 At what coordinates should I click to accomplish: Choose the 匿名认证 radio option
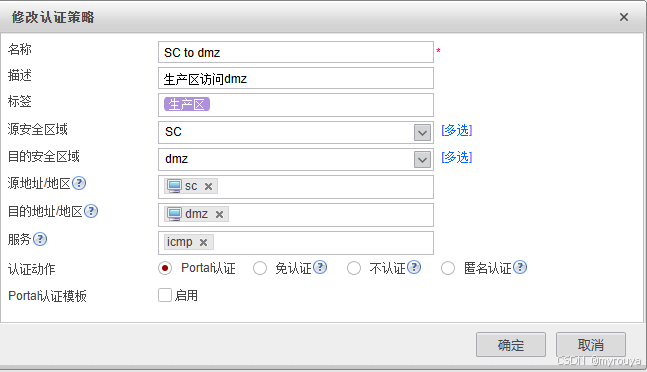pos(448,268)
